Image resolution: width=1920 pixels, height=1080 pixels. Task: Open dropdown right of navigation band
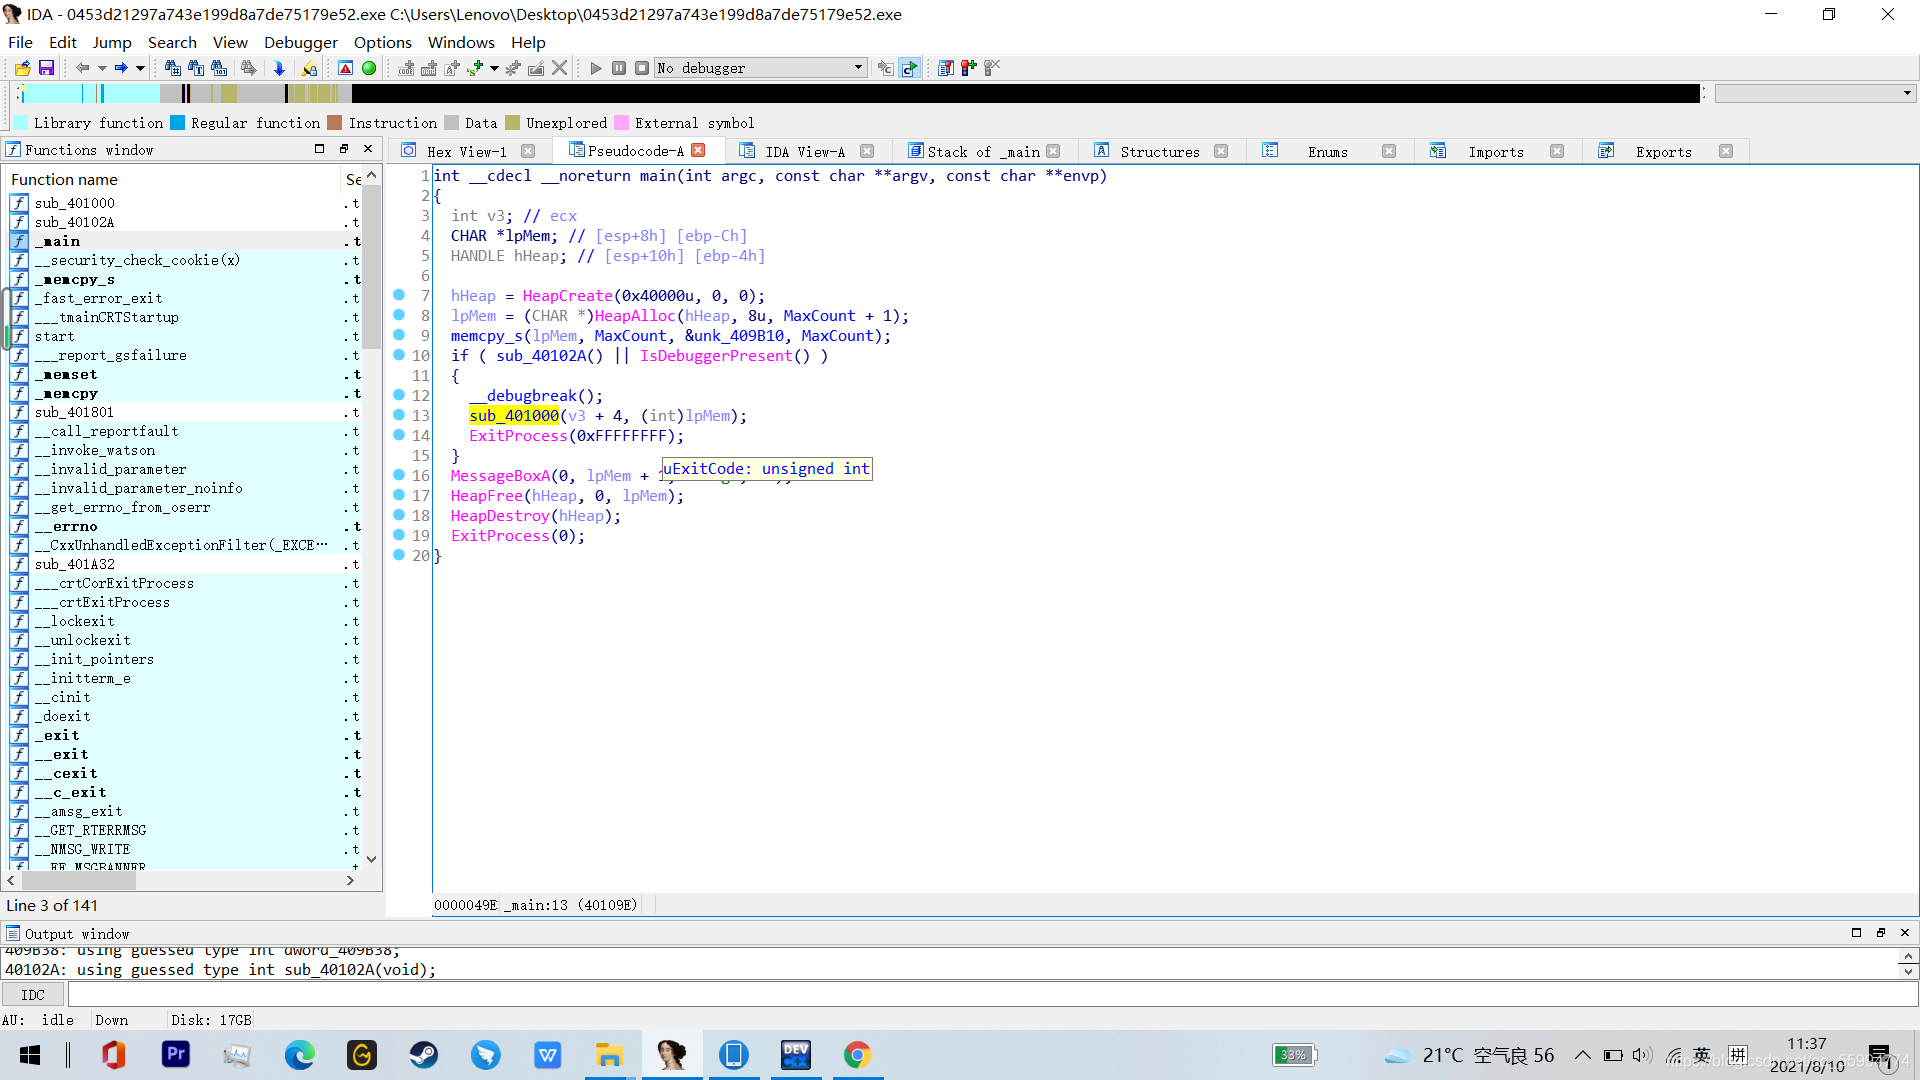pyautogui.click(x=1907, y=93)
